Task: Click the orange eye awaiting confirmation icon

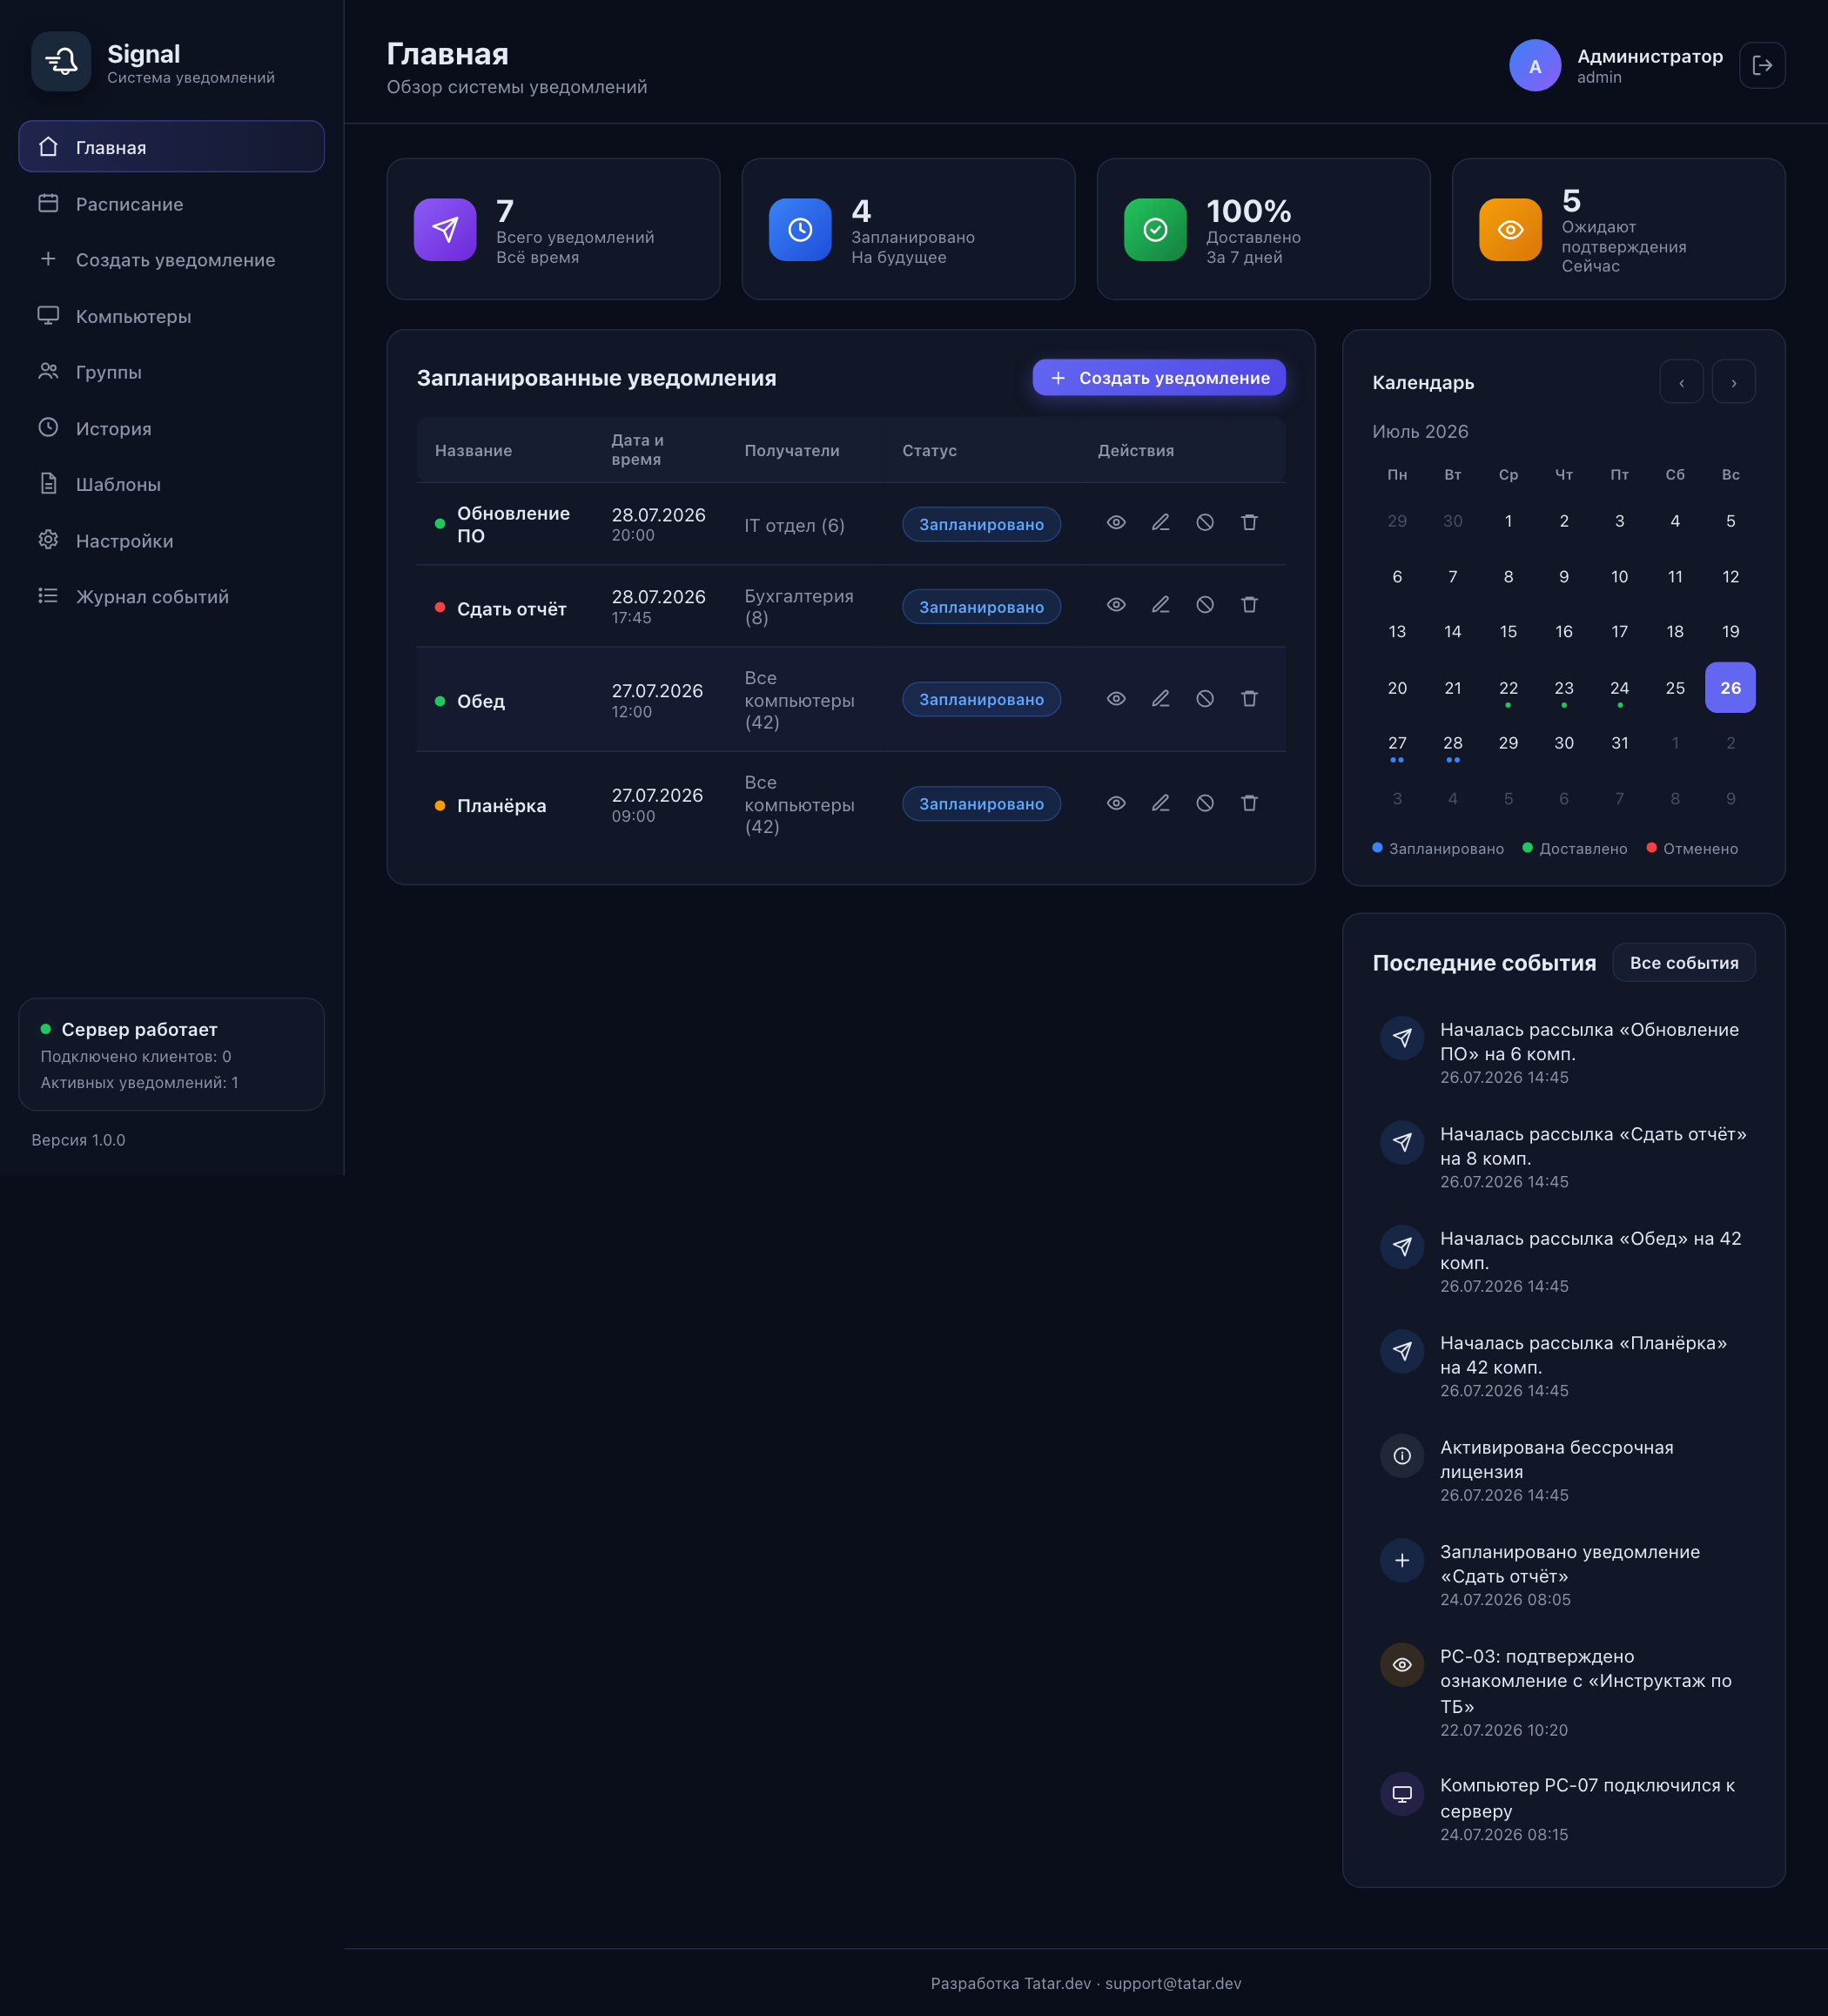Action: click(1510, 229)
